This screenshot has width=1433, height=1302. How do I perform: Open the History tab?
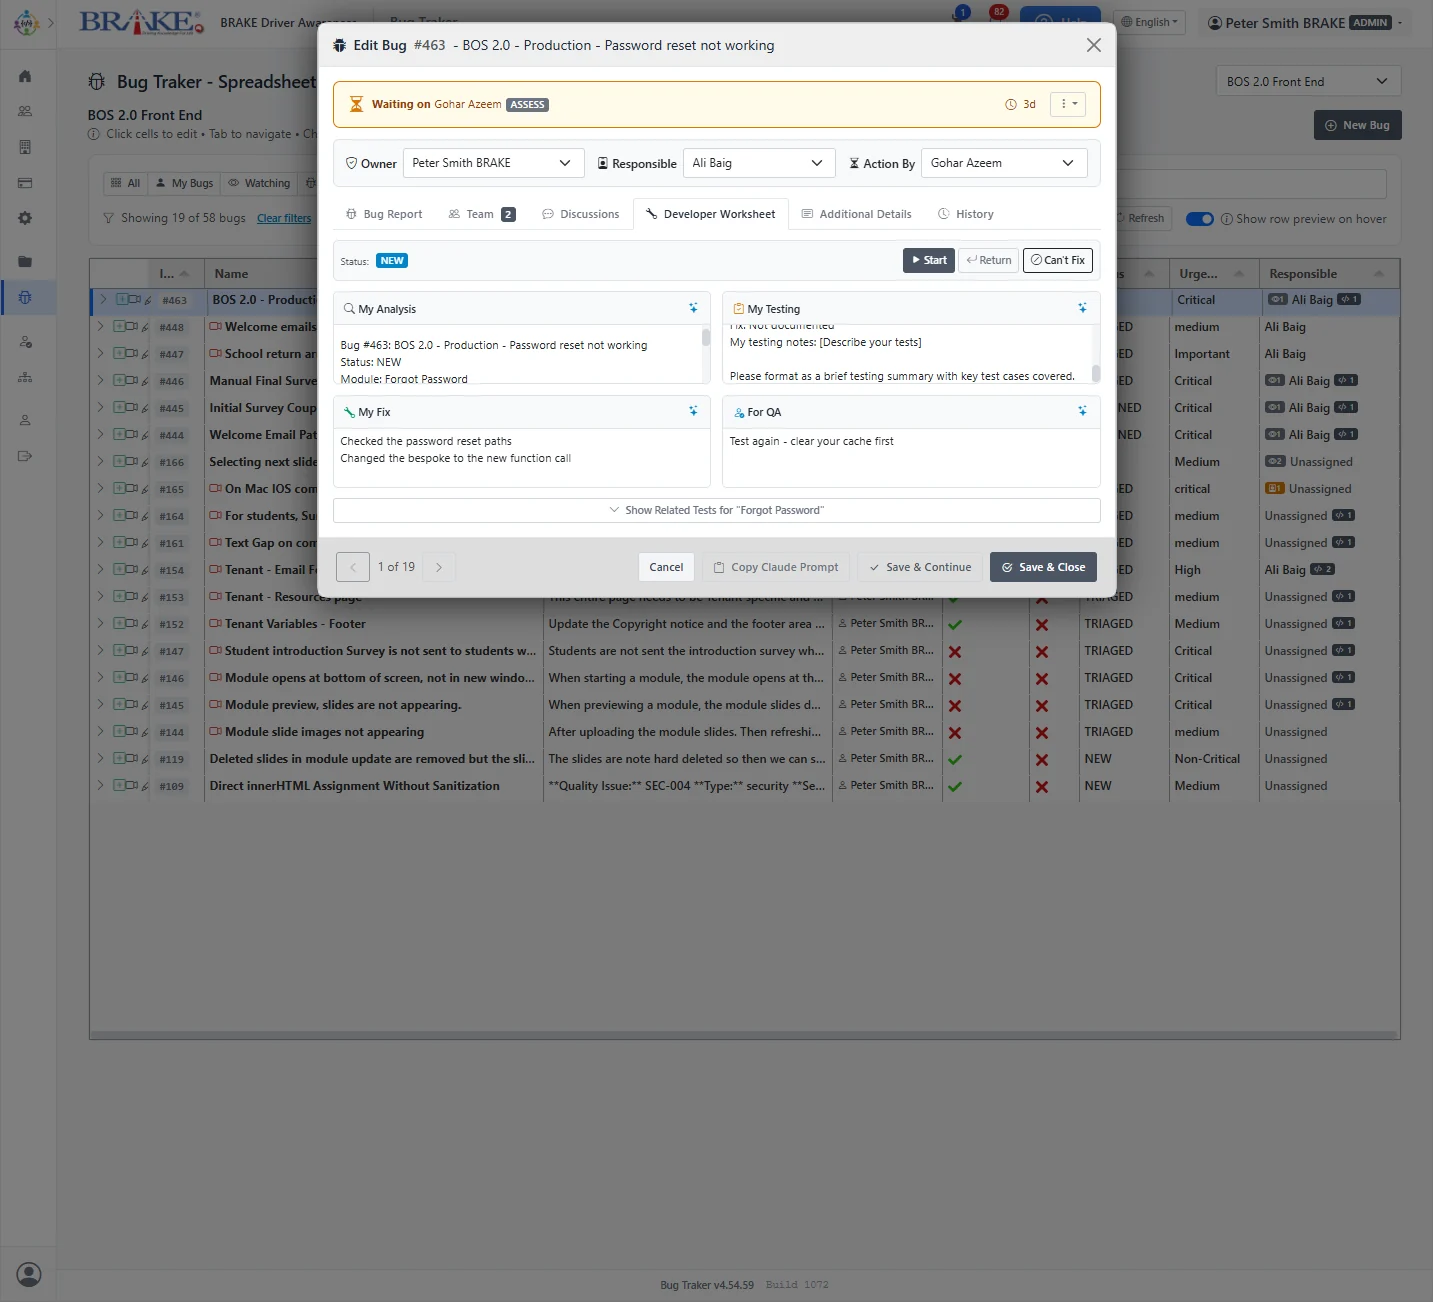[x=966, y=214]
